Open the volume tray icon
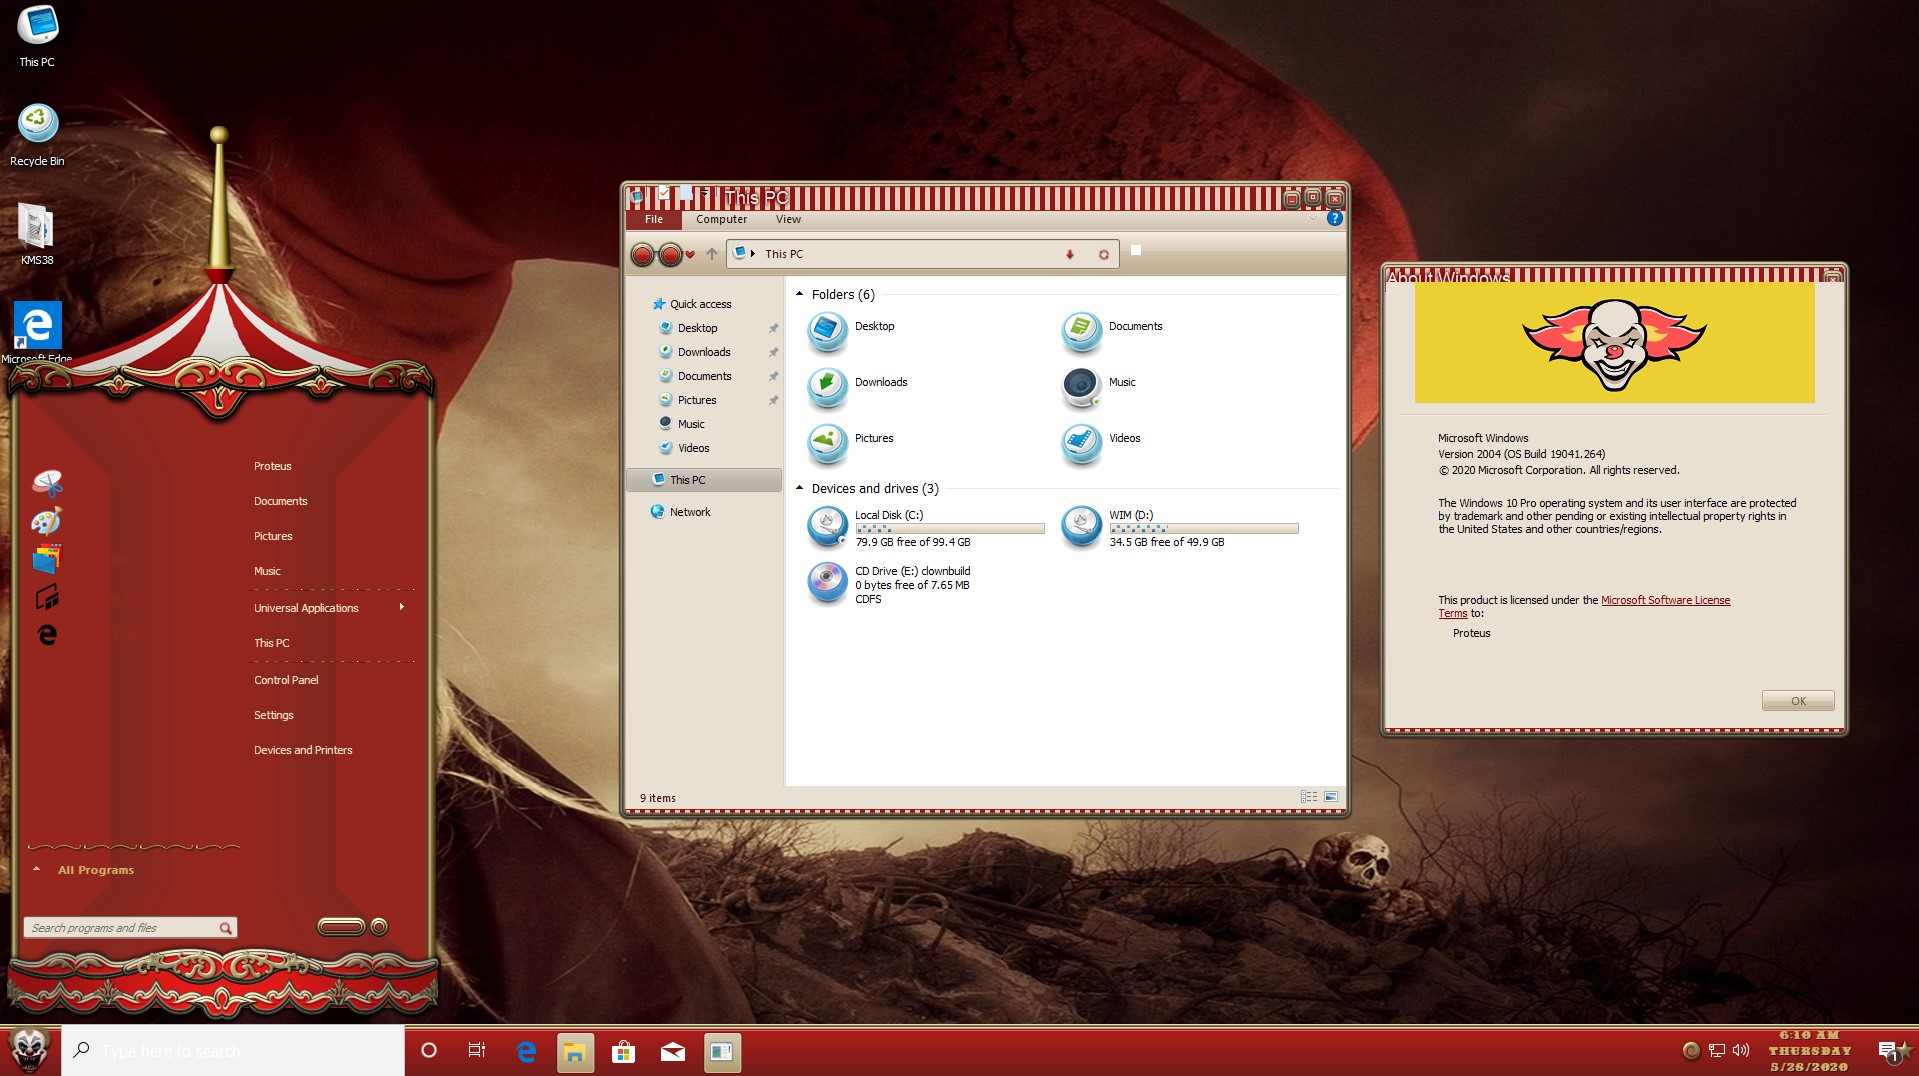 click(1741, 1050)
